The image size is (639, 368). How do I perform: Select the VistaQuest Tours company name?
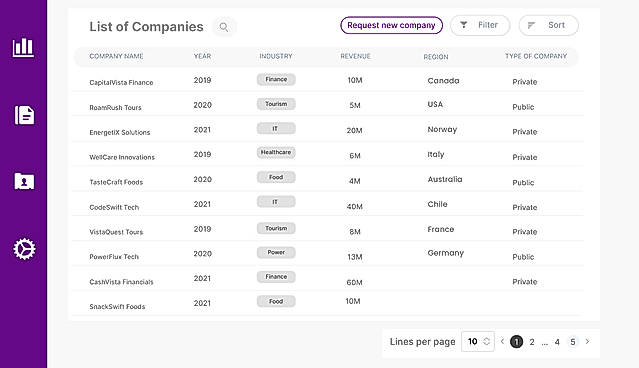tap(116, 232)
